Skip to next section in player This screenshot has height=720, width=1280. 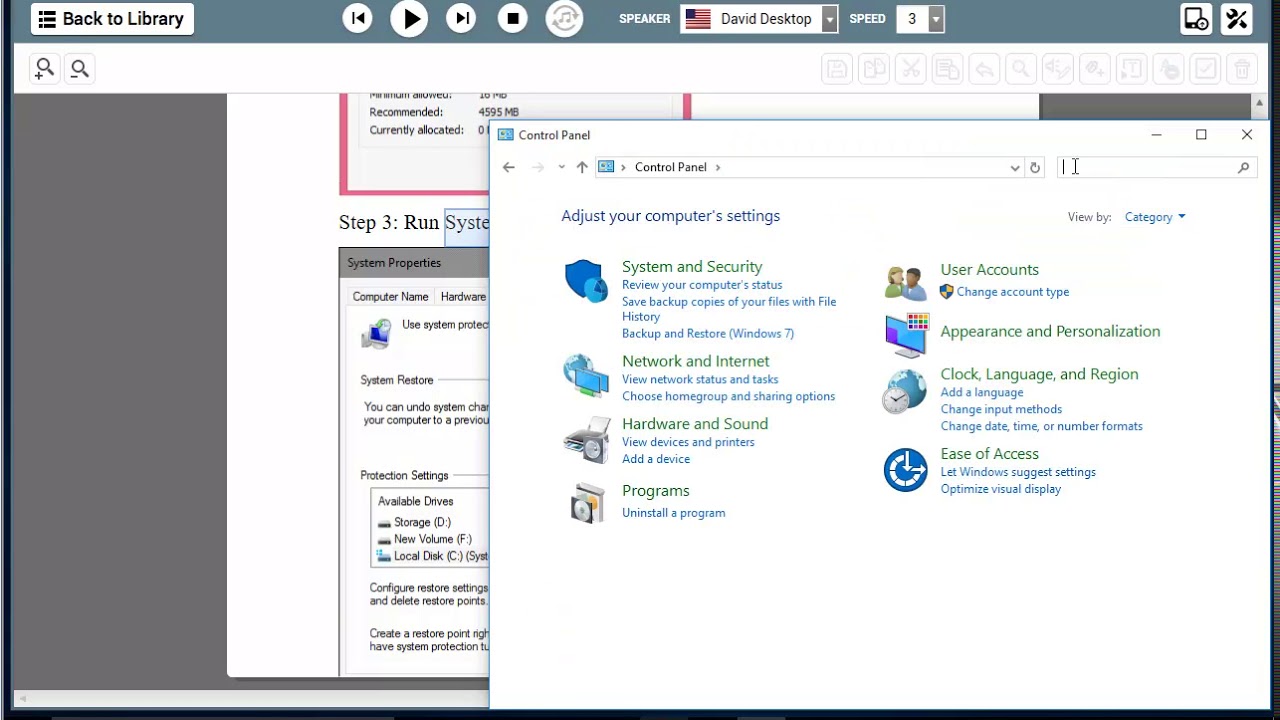[x=461, y=18]
